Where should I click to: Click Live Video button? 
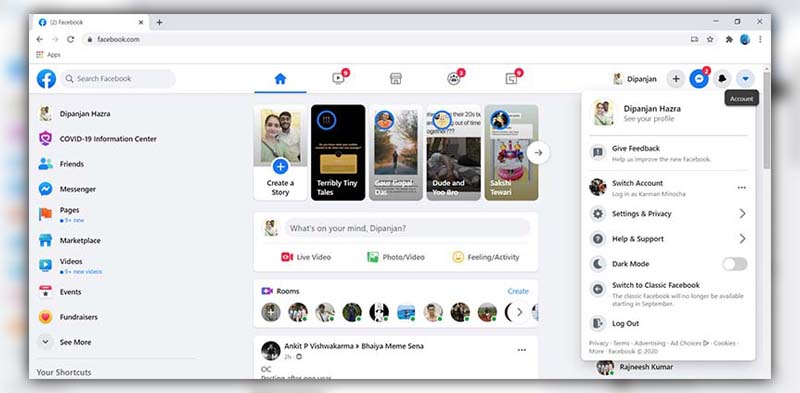[306, 257]
